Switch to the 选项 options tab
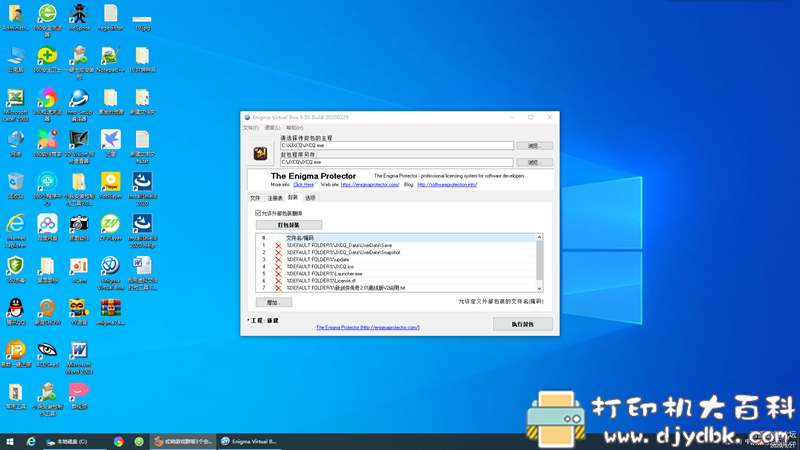Screen dimensions: 800x450 pyautogui.click(x=310, y=198)
